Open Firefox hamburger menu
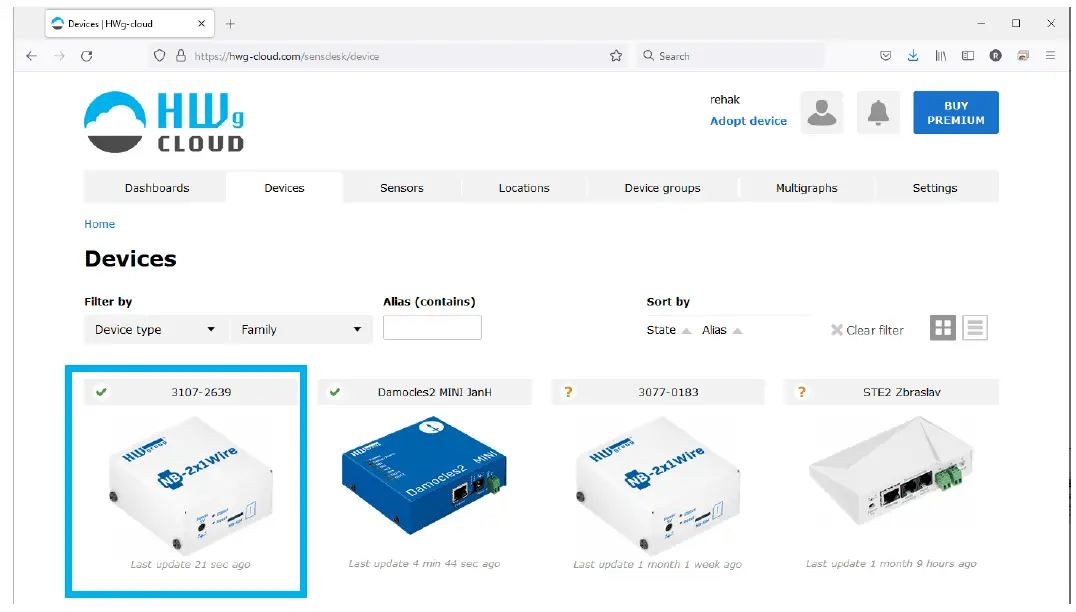Viewport: 1076px width, 612px height. [1050, 56]
